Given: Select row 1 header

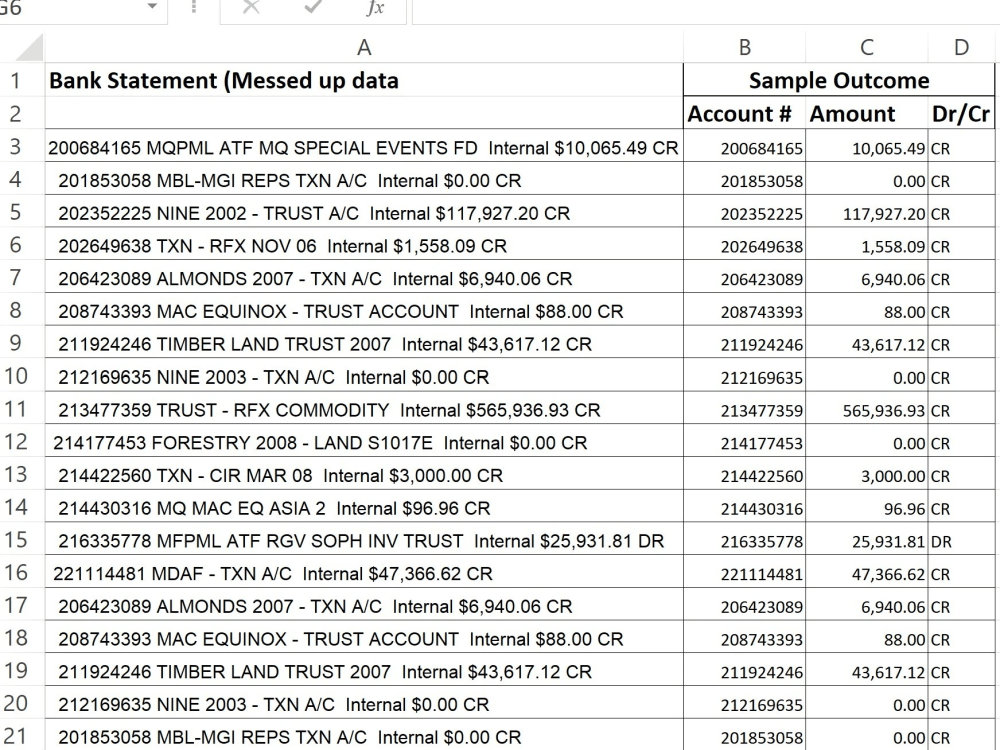Looking at the screenshot, I should point(16,80).
